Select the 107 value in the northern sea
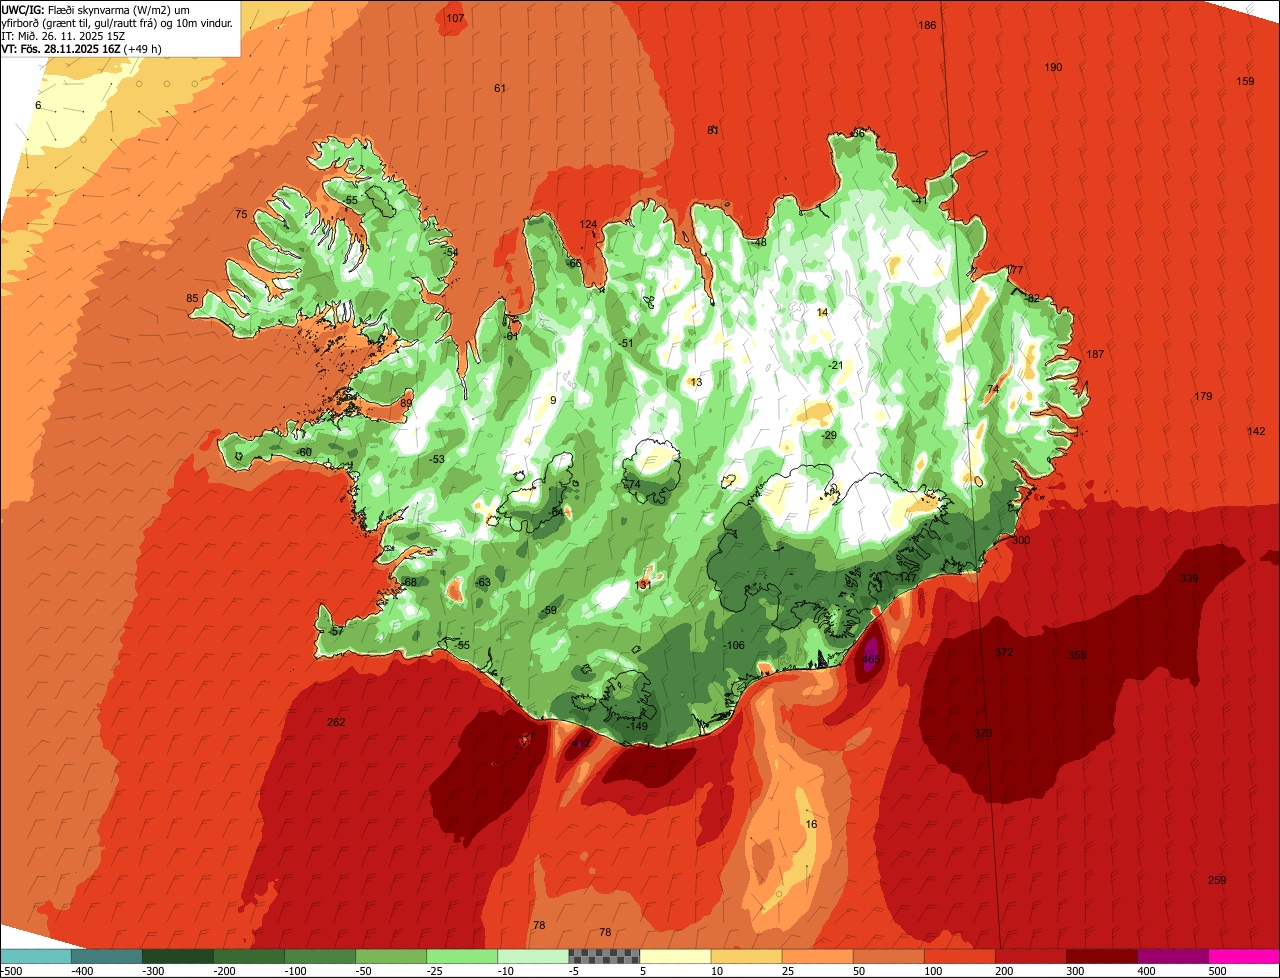Viewport: 1280px width, 978px height. point(455,19)
